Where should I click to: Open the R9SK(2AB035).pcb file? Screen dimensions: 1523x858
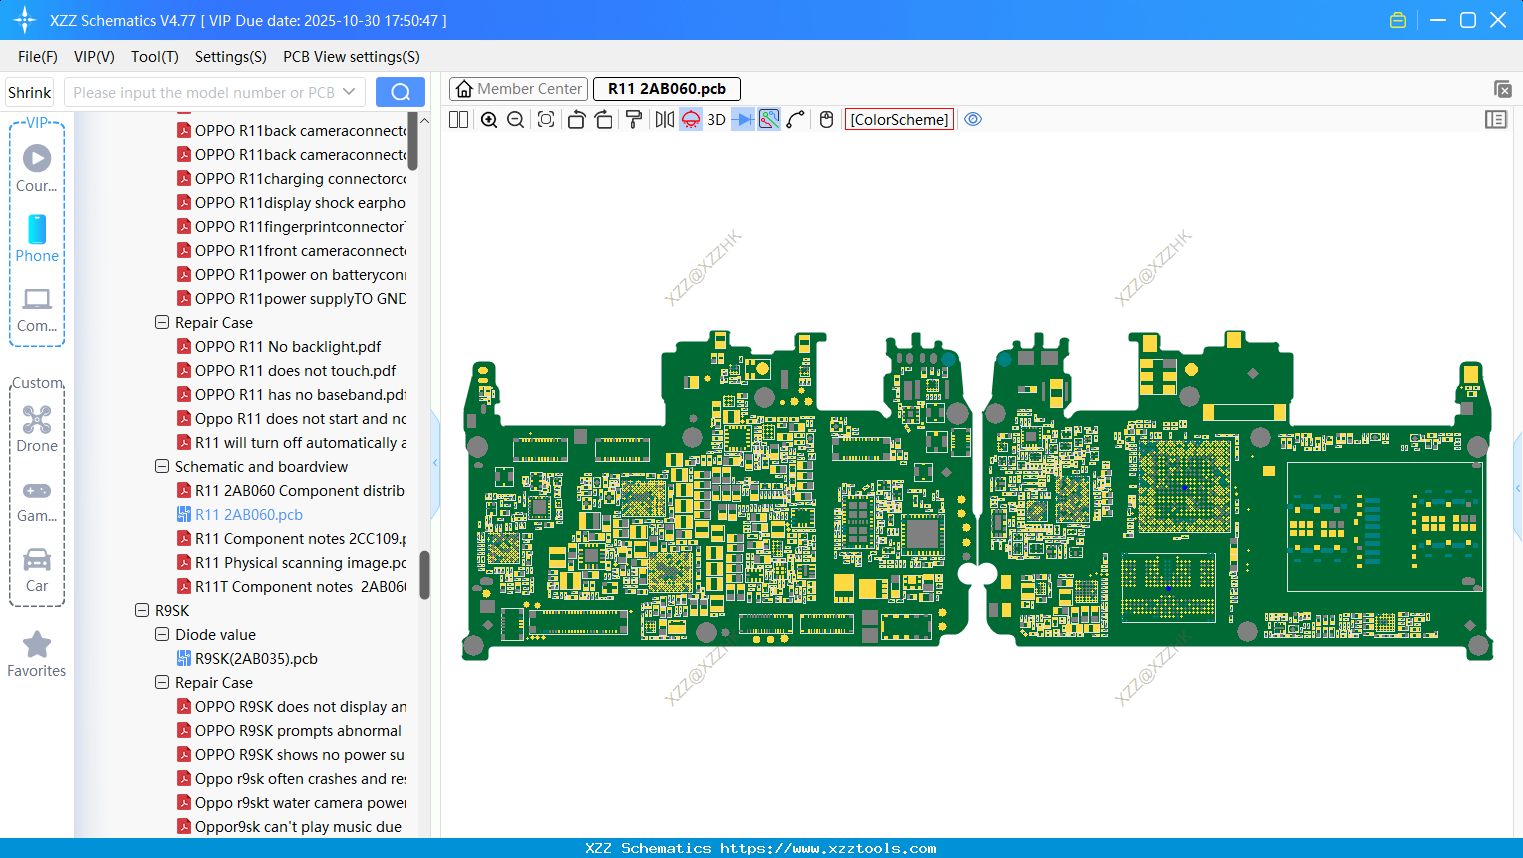[256, 659]
